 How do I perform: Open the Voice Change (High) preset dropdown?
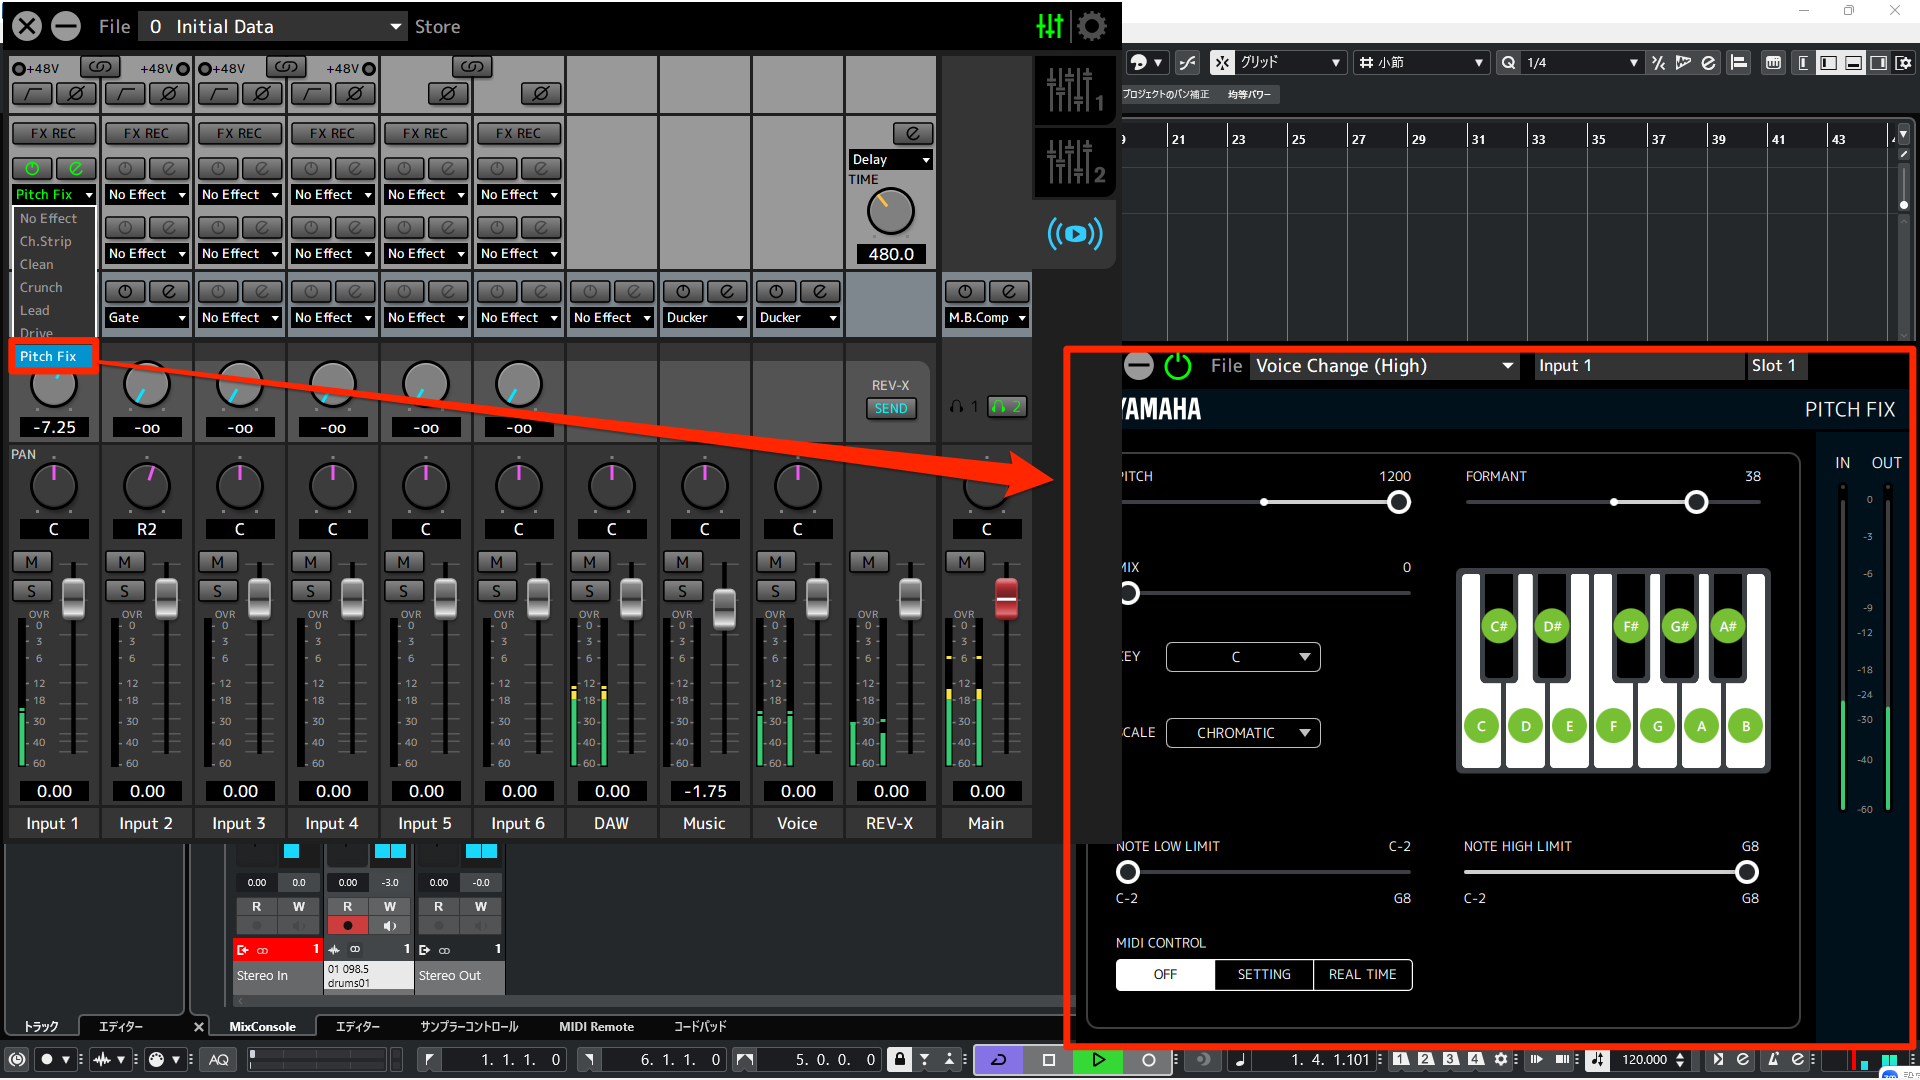[1384, 366]
